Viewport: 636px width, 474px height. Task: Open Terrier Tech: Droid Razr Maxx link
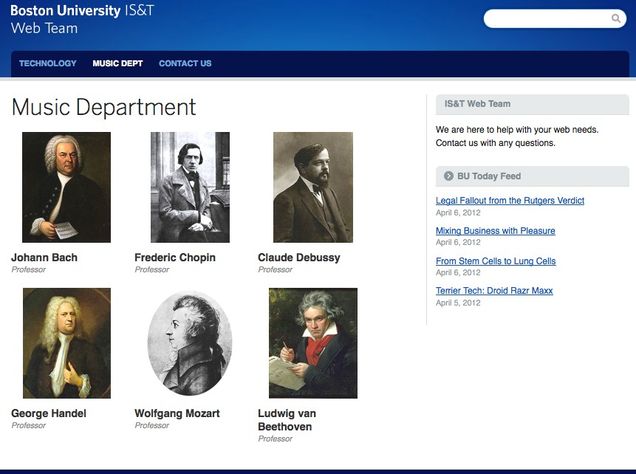(x=494, y=290)
